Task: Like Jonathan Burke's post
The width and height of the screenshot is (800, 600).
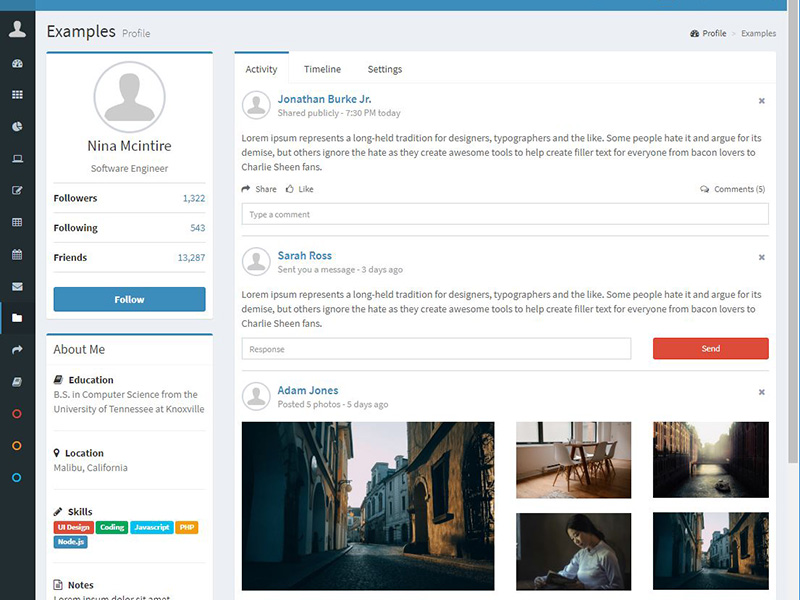Action: [299, 189]
